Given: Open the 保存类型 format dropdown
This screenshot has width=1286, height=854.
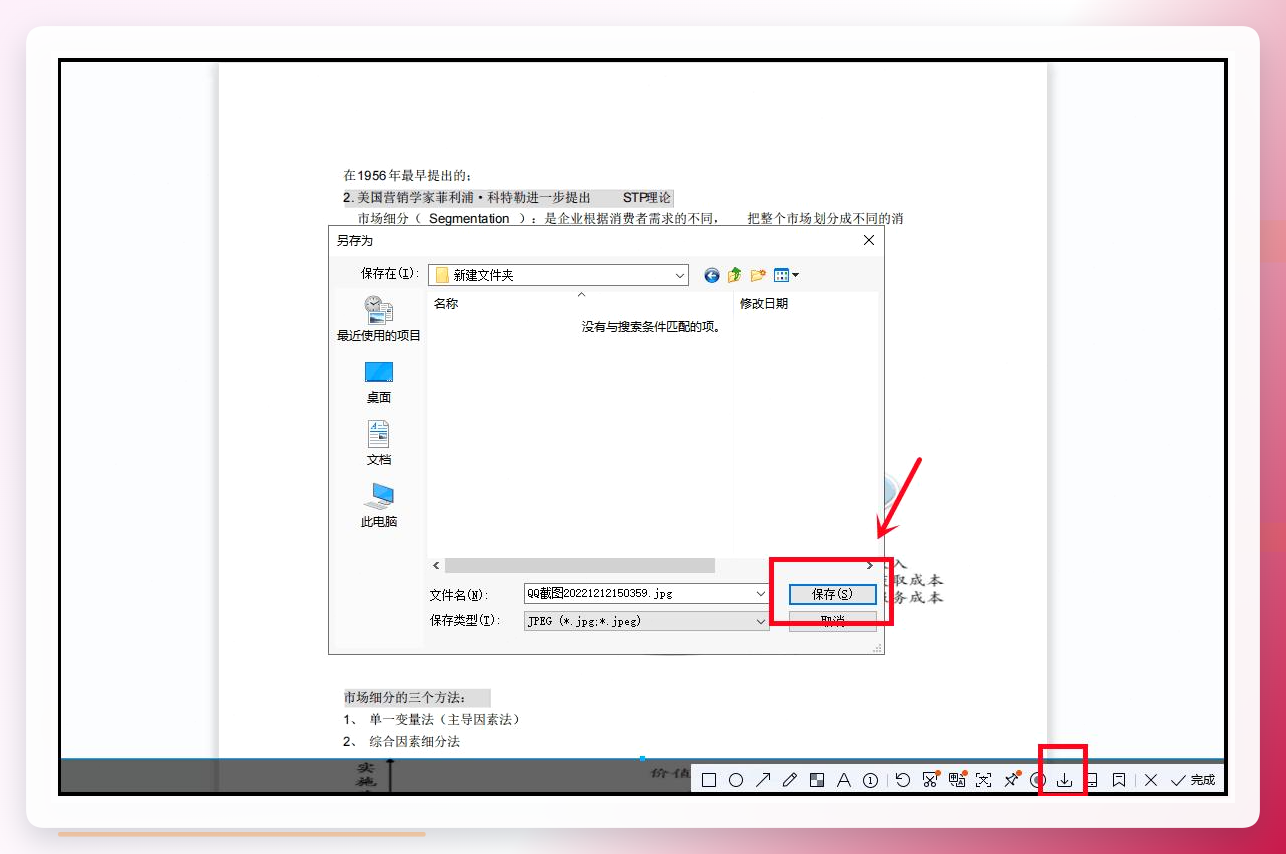Looking at the screenshot, I should click(646, 621).
